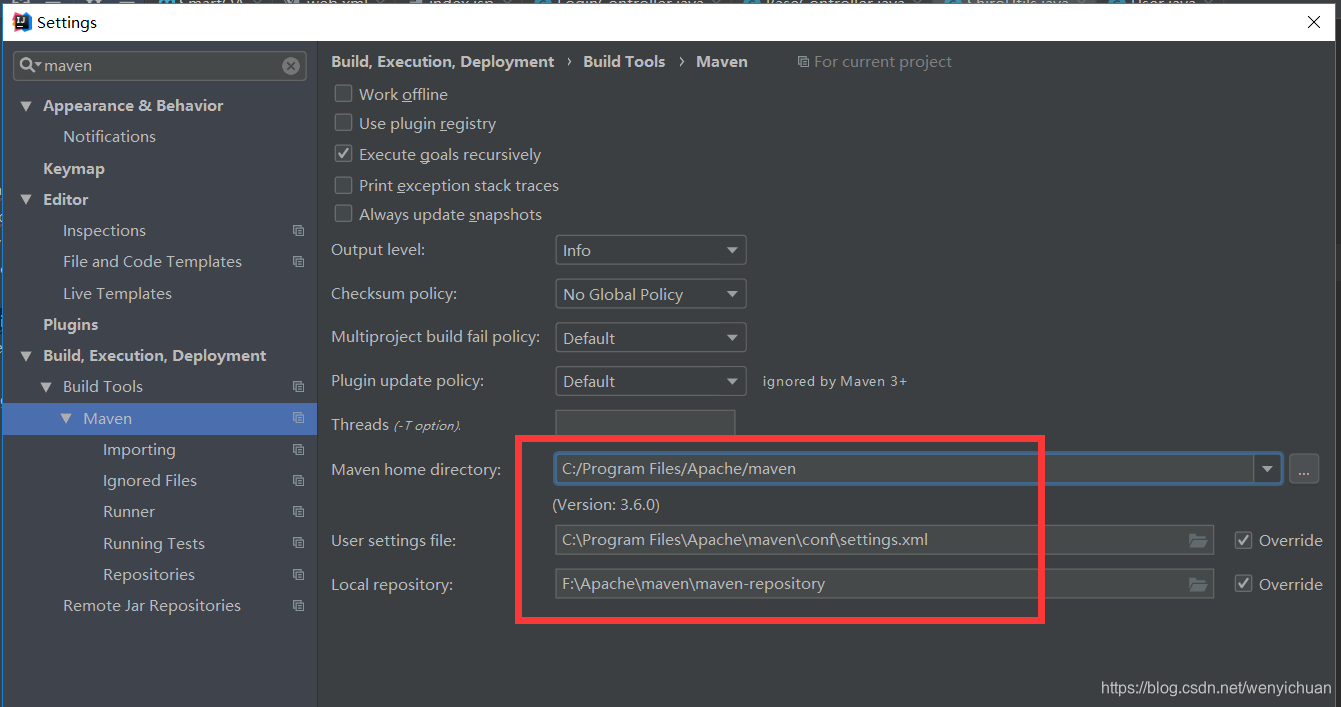Click the project-level icon beside Runner
The image size is (1341, 707).
point(298,512)
